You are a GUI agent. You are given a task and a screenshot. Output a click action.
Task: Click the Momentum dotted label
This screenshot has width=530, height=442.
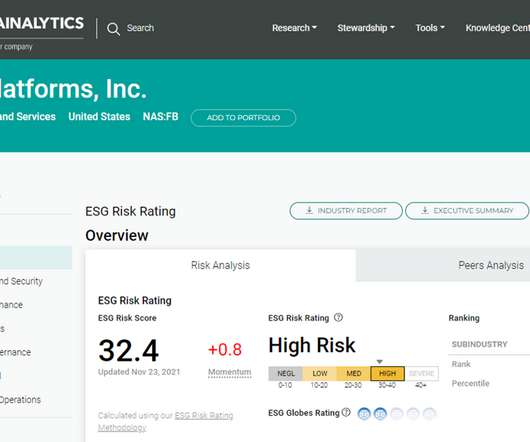coord(230,372)
